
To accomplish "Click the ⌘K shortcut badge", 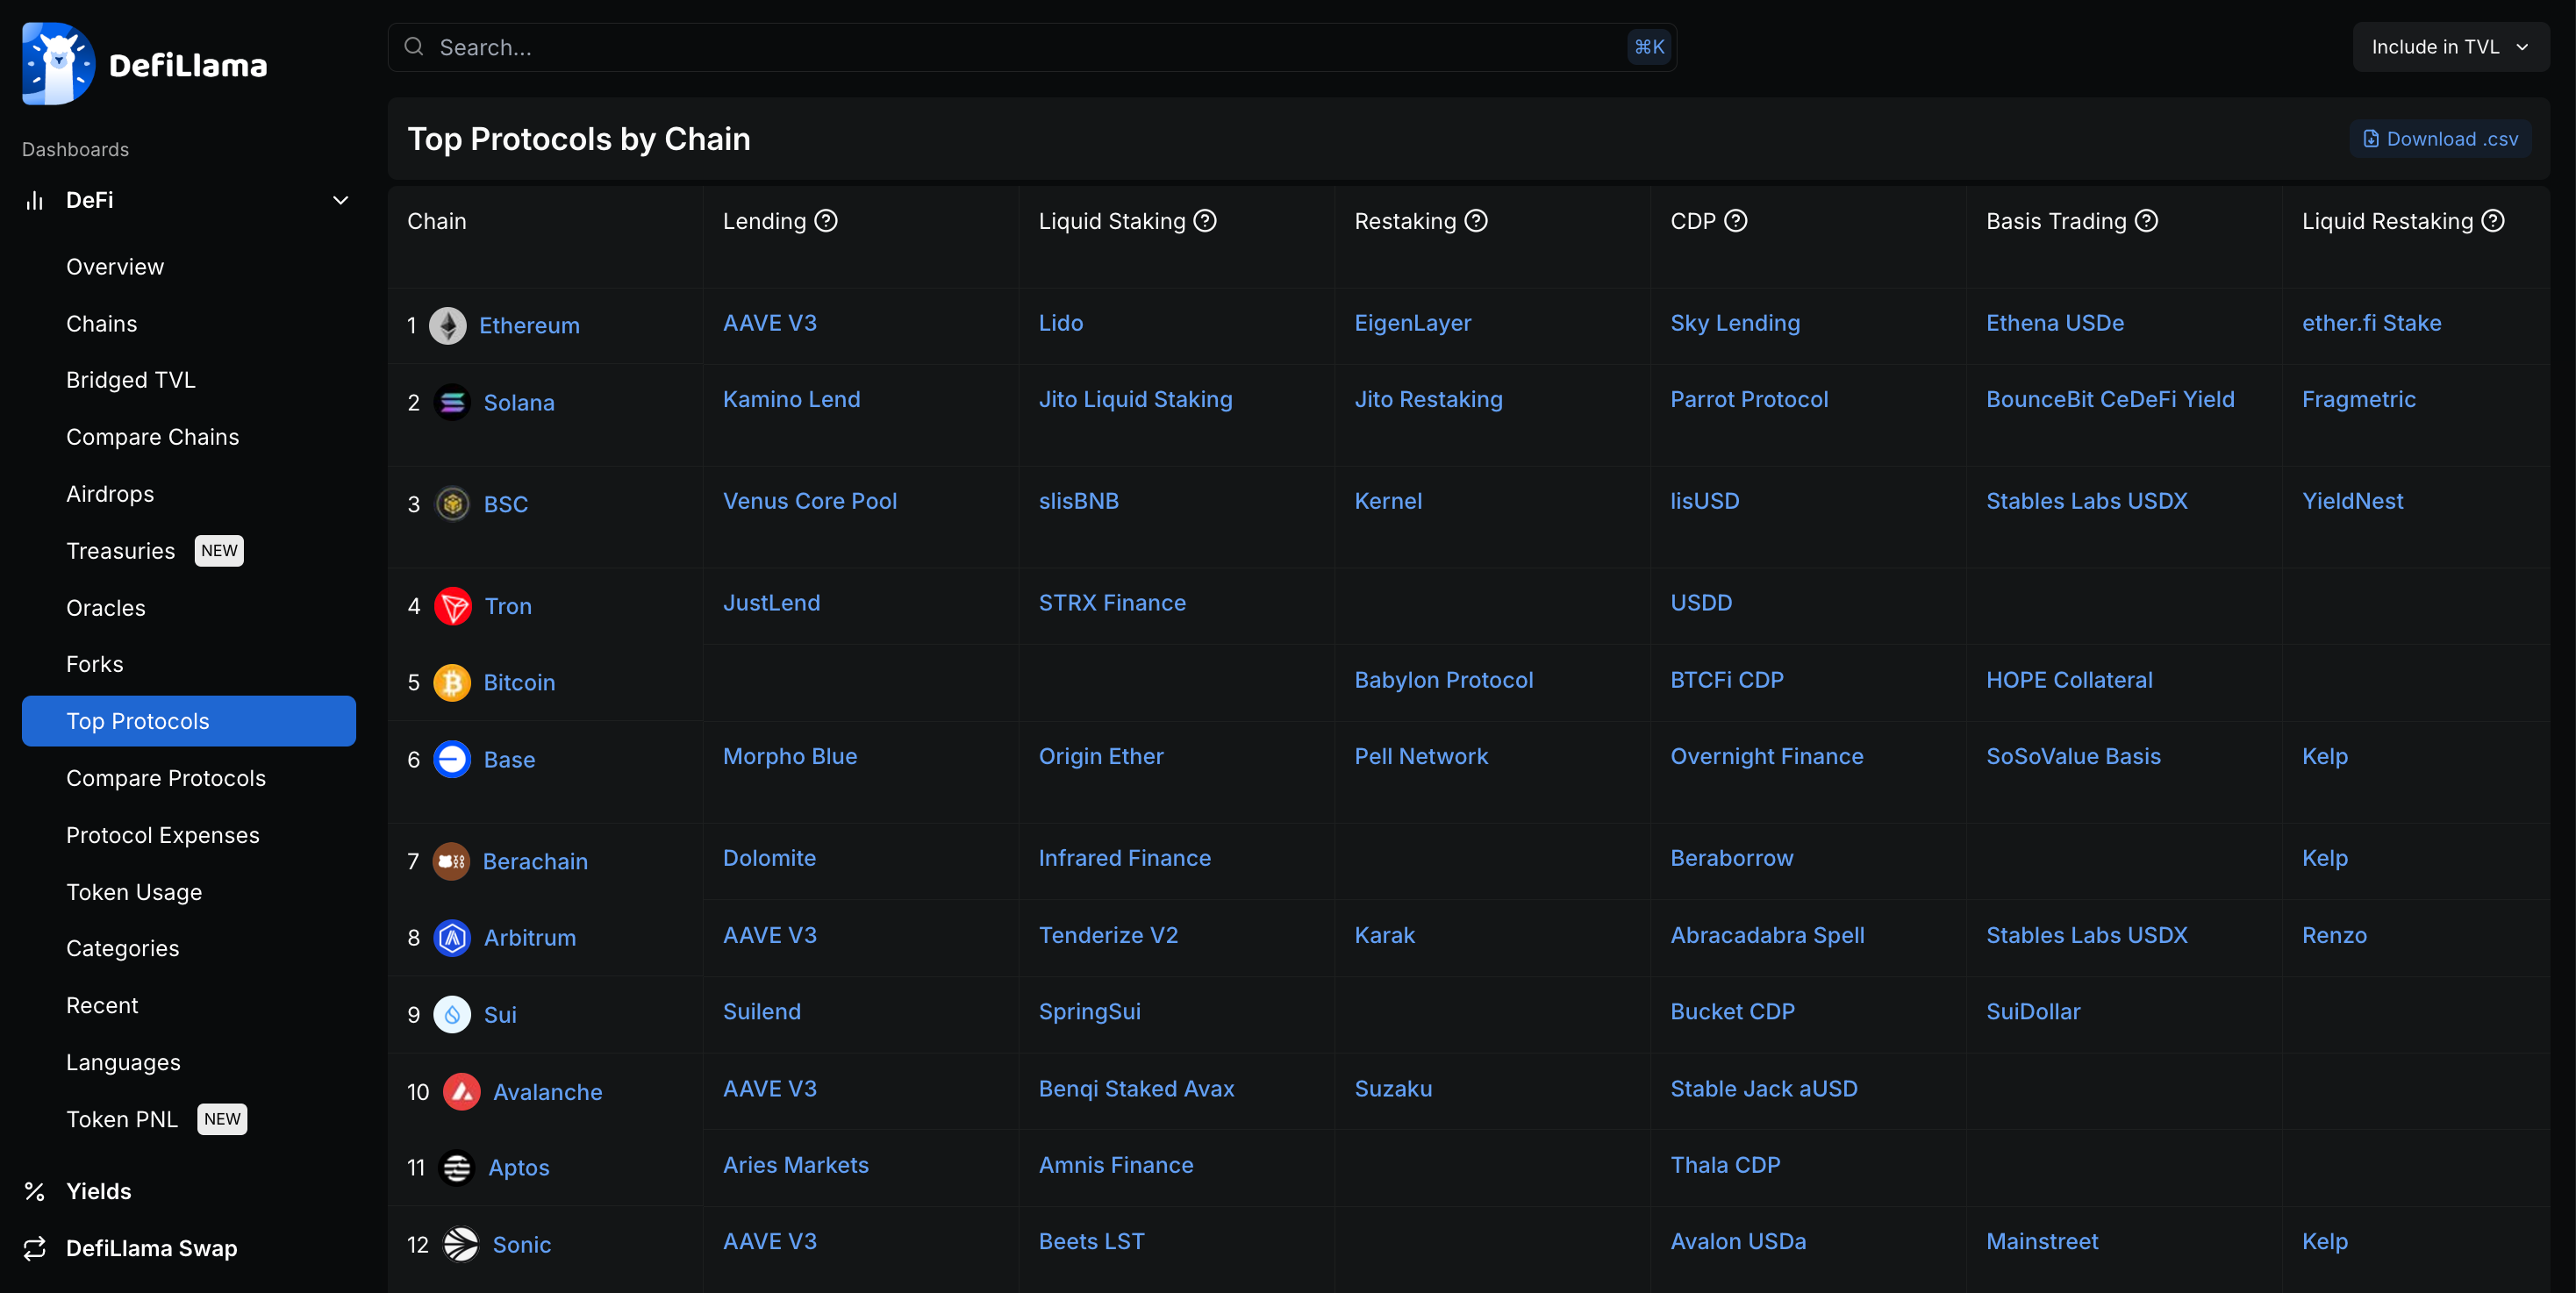I will [x=1649, y=47].
